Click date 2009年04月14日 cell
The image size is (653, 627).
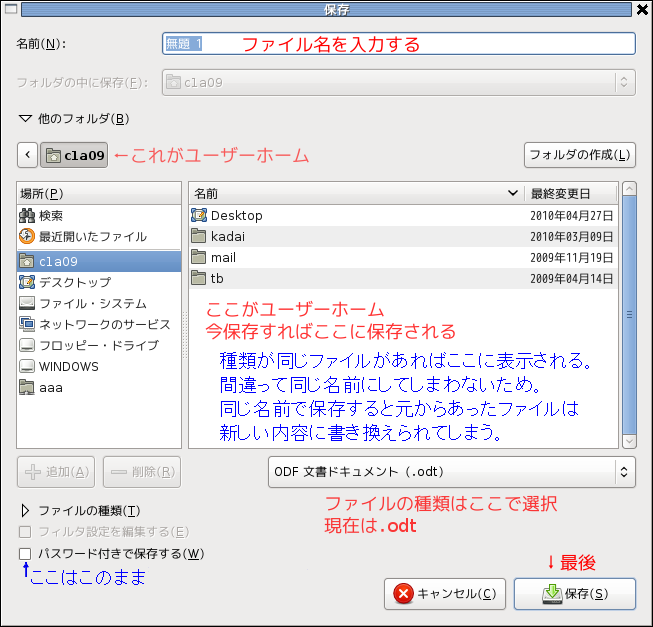tap(571, 279)
